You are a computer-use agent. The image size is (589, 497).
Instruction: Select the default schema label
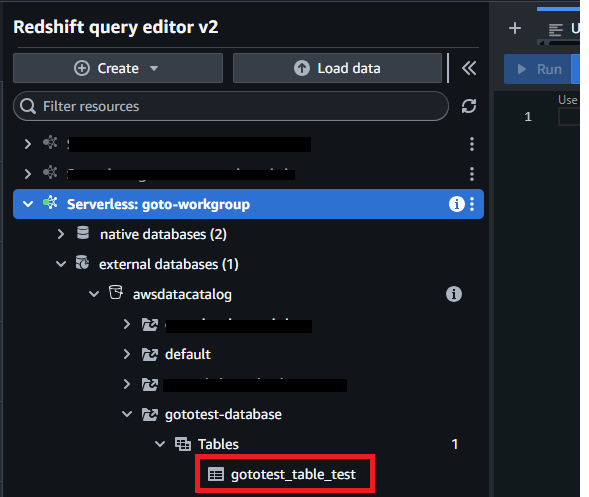click(188, 354)
